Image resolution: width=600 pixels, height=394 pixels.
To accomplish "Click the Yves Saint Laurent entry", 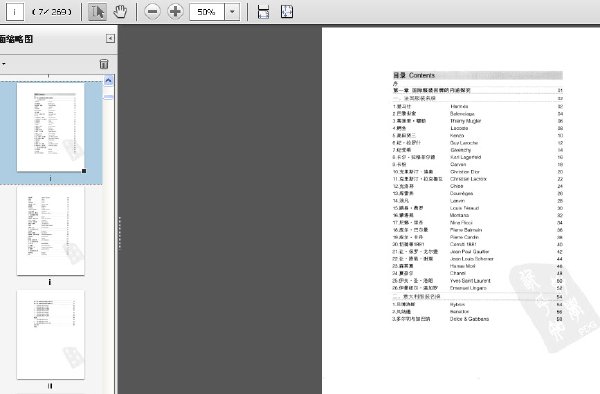I will click(x=470, y=280).
